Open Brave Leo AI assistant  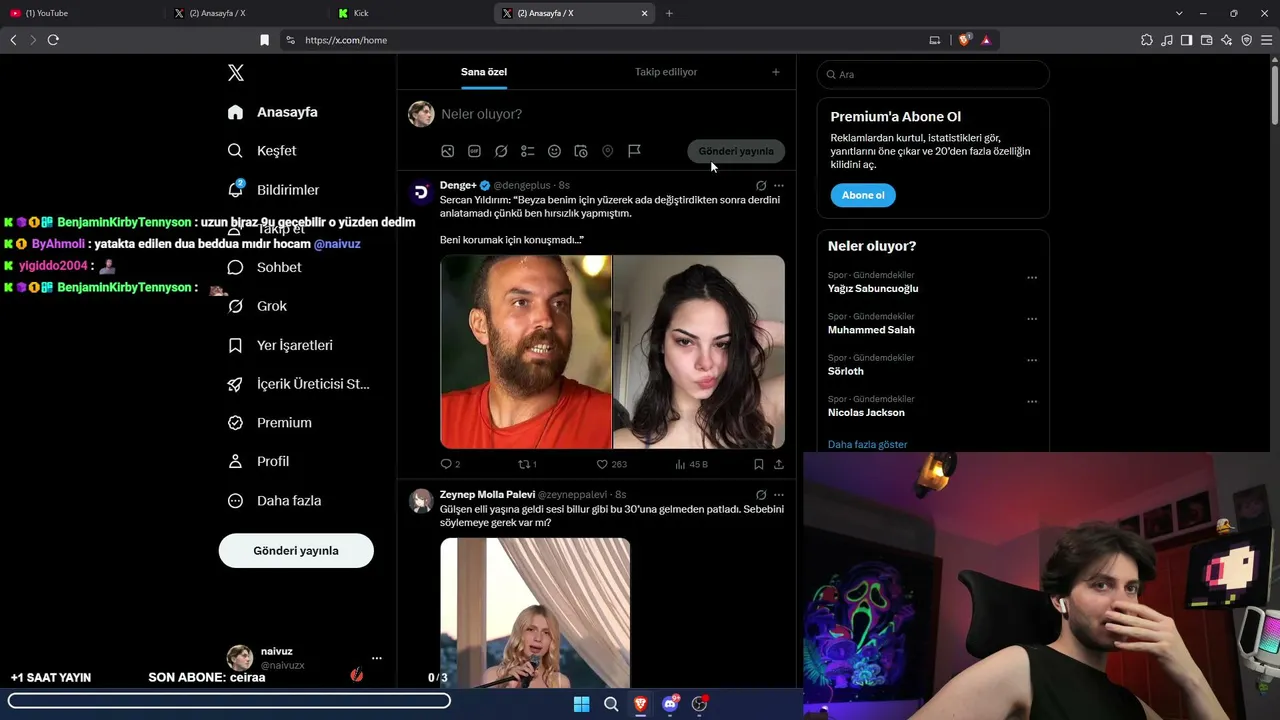[1226, 40]
